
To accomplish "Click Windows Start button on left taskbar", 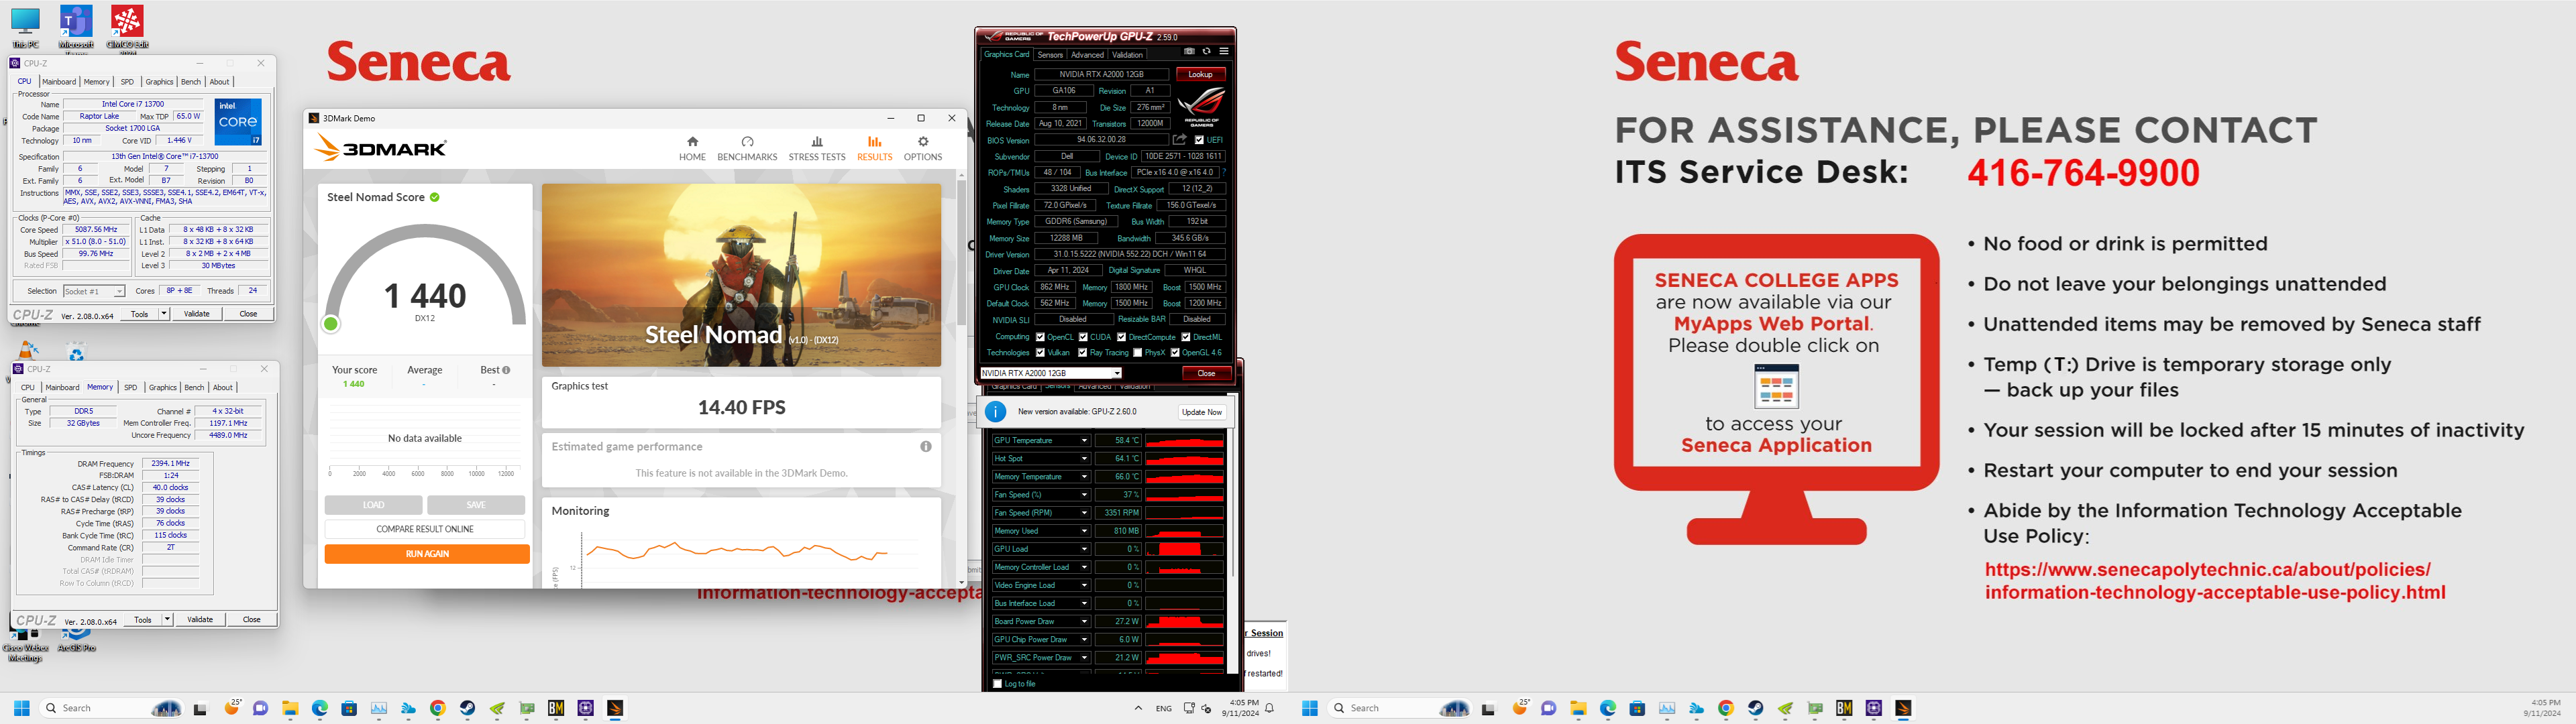I will tap(22, 708).
